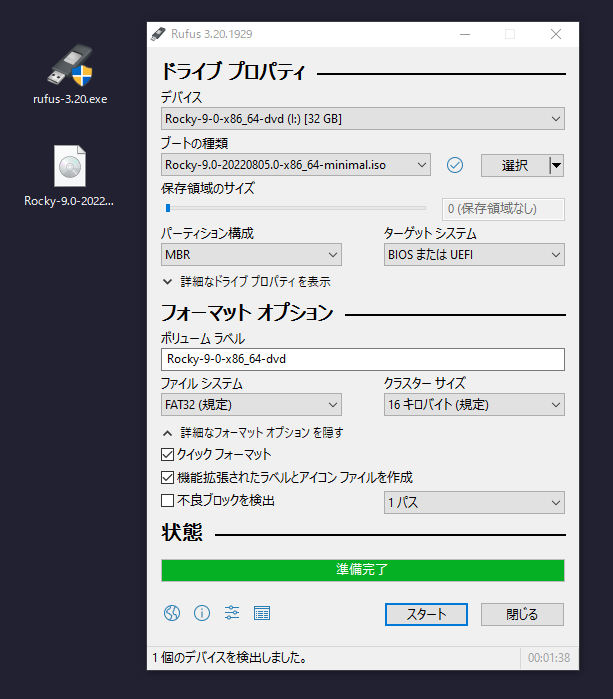The width and height of the screenshot is (613, 699).
Task: Open ターゲット システム dropdown
Action: coord(474,255)
